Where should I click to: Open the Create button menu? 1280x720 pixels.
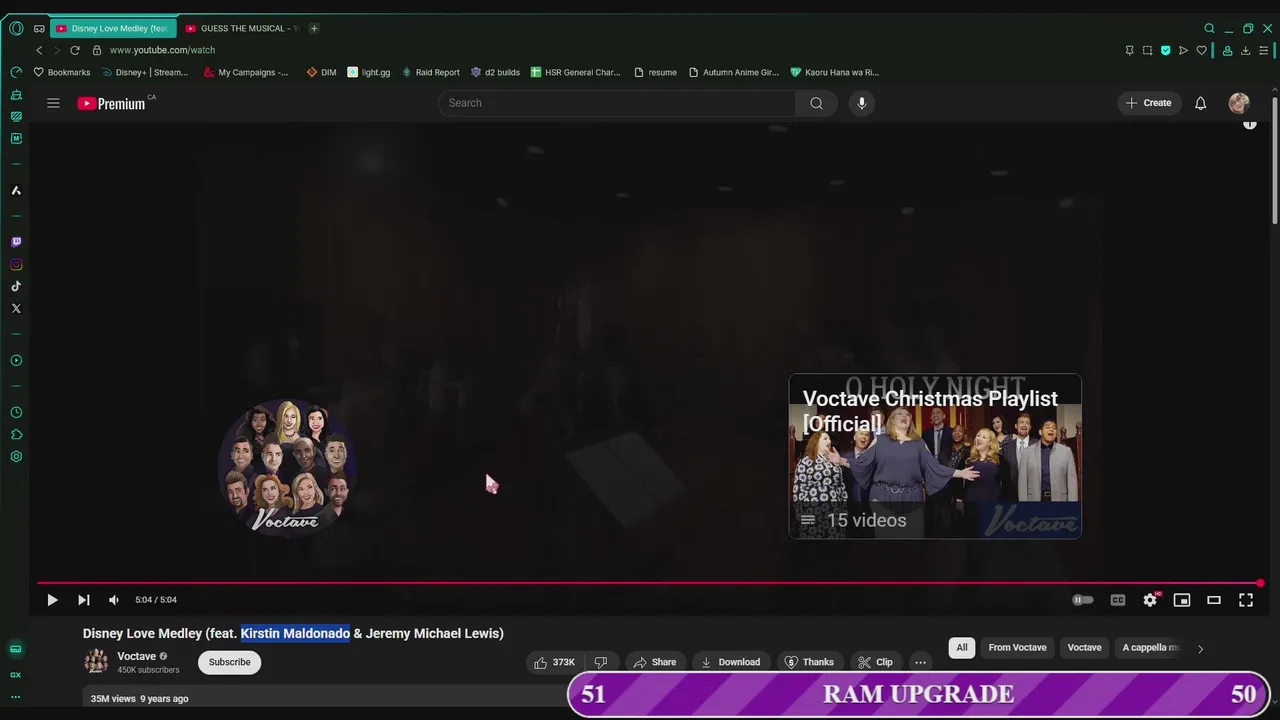1148,103
